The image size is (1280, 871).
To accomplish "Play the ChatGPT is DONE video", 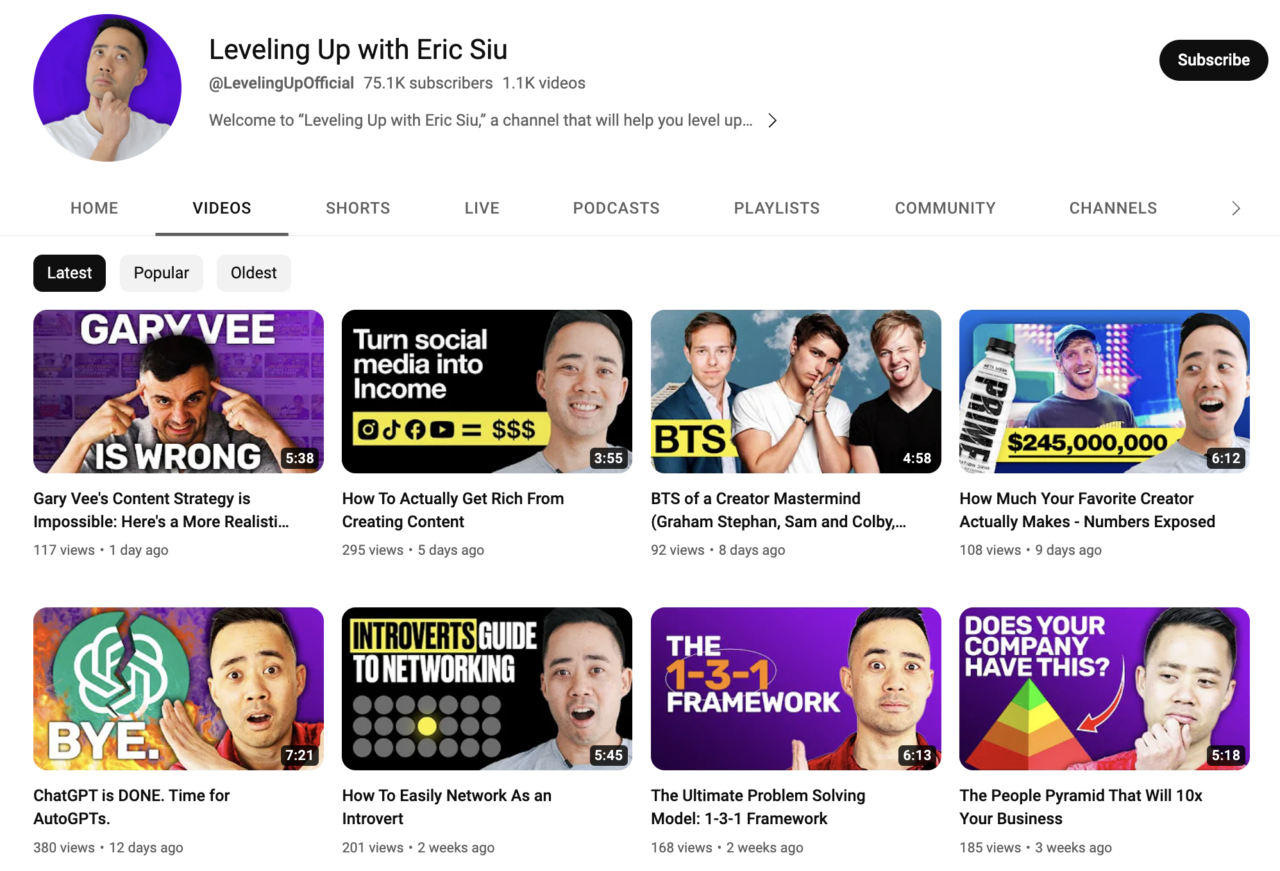I will 178,688.
